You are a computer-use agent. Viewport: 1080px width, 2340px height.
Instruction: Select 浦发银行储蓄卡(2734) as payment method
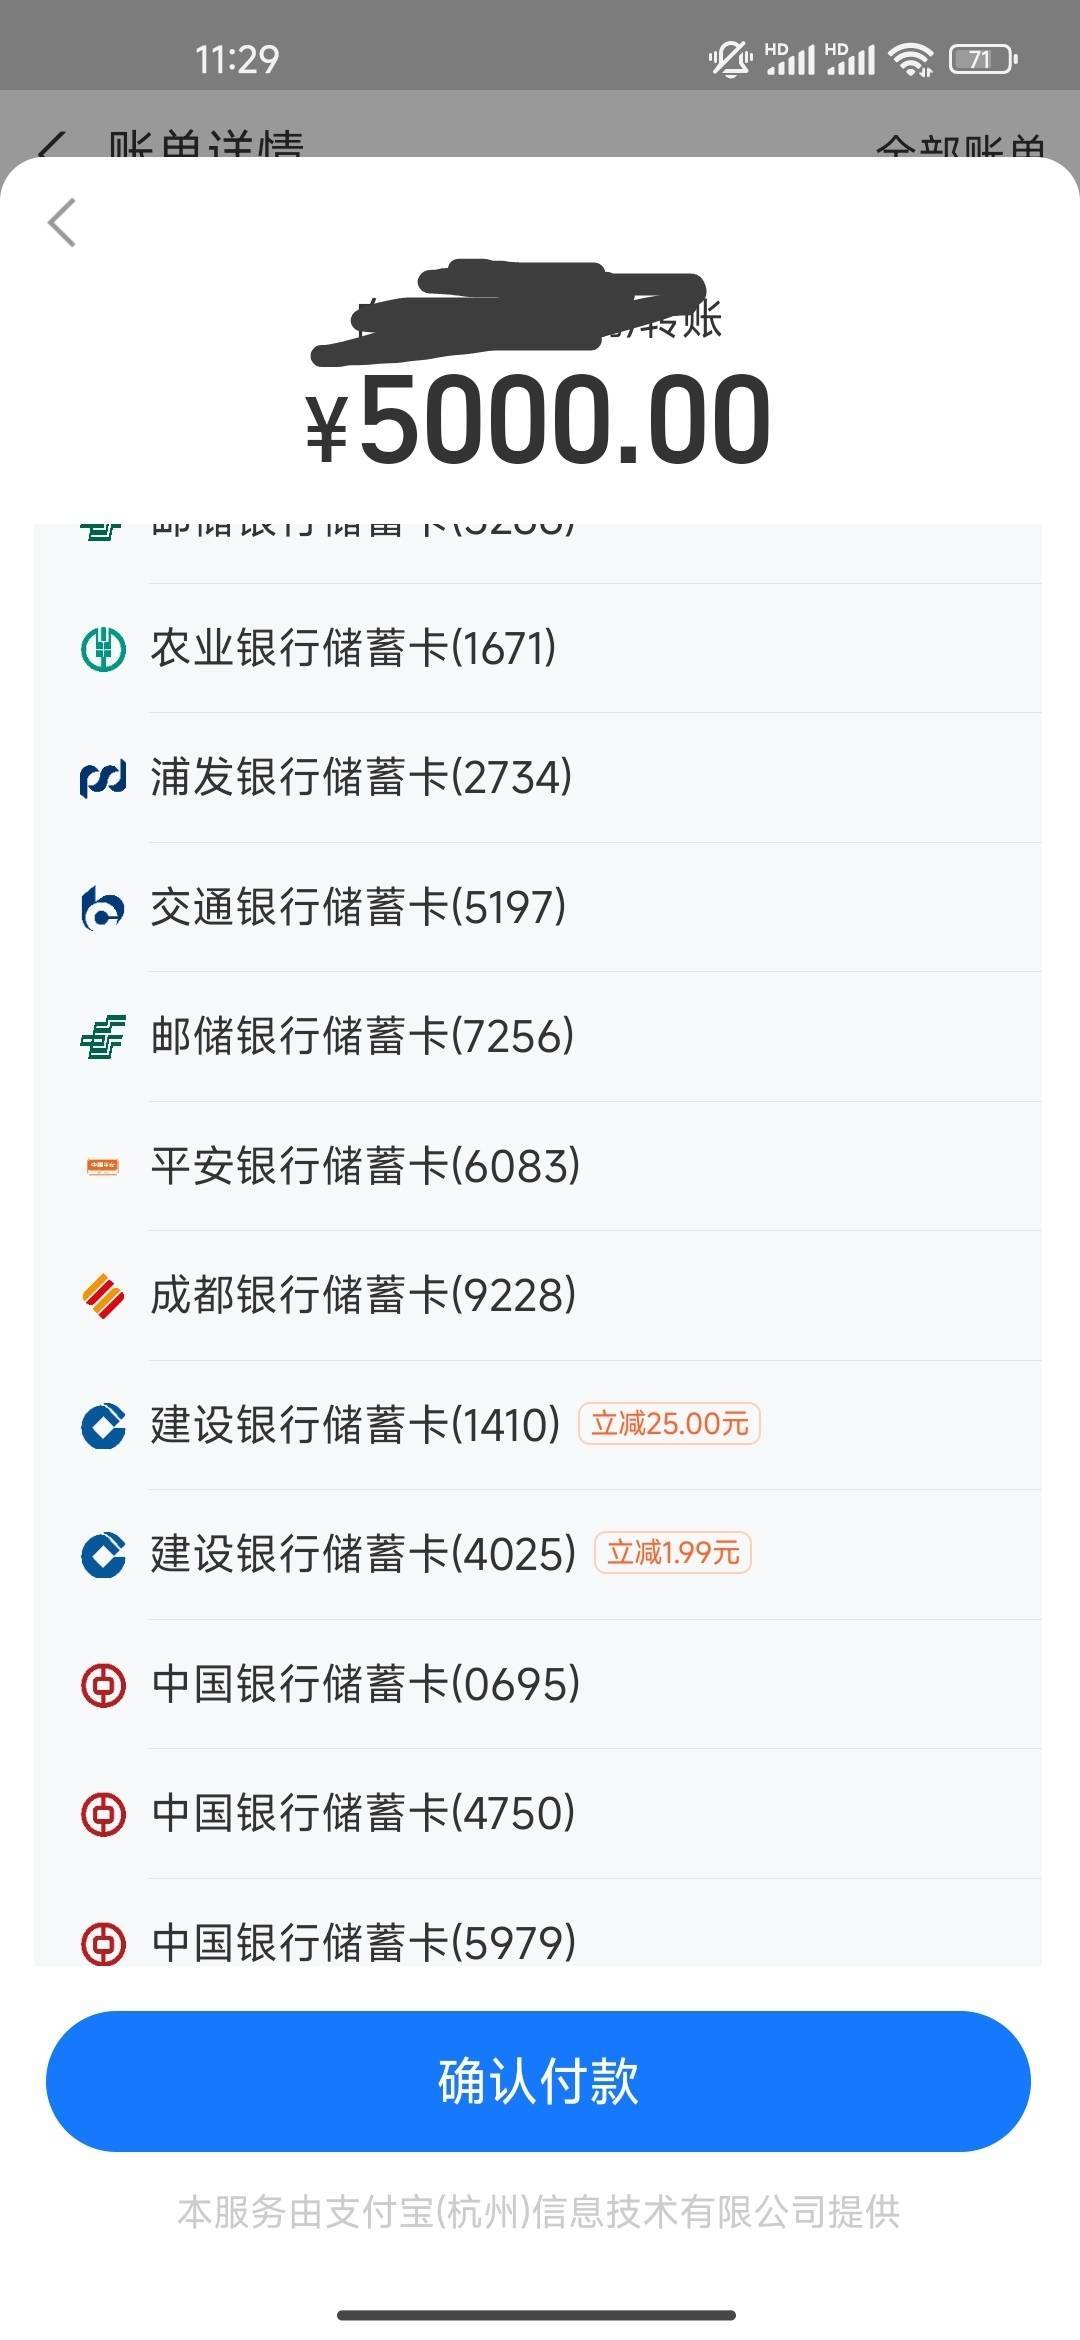(361, 777)
